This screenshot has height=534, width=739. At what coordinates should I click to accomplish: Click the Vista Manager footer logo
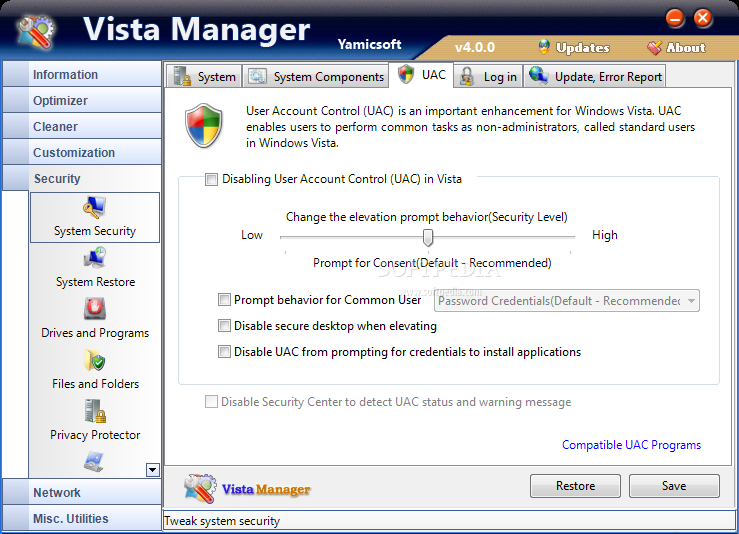247,488
